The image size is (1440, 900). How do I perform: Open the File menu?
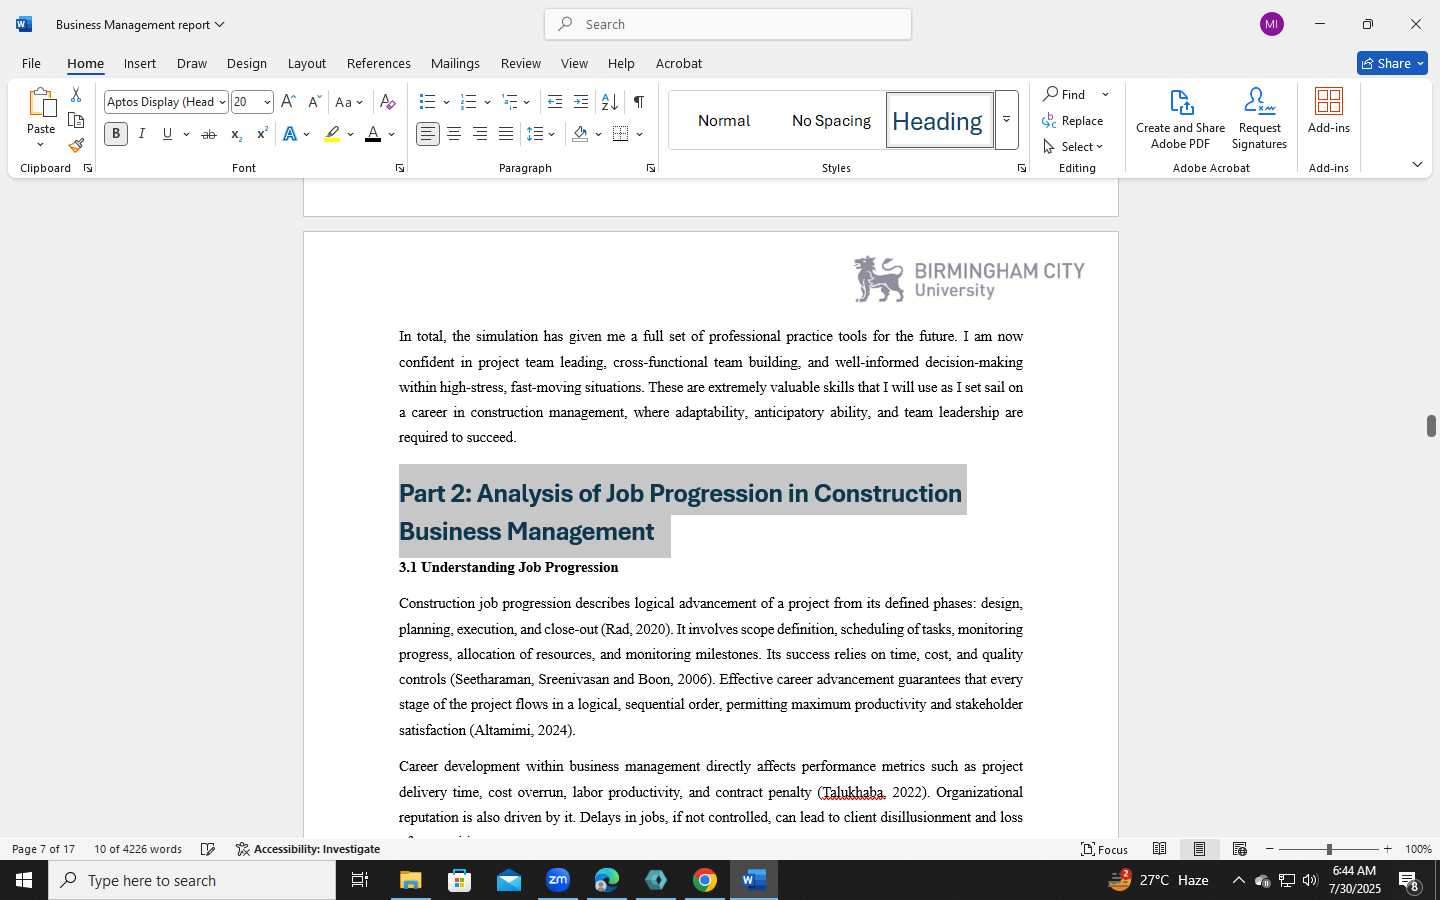click(31, 63)
